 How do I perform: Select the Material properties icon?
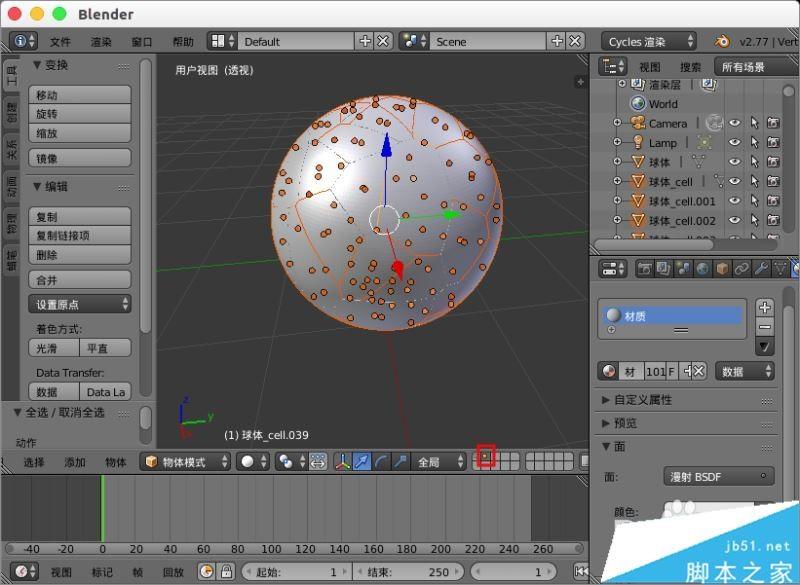pos(793,270)
